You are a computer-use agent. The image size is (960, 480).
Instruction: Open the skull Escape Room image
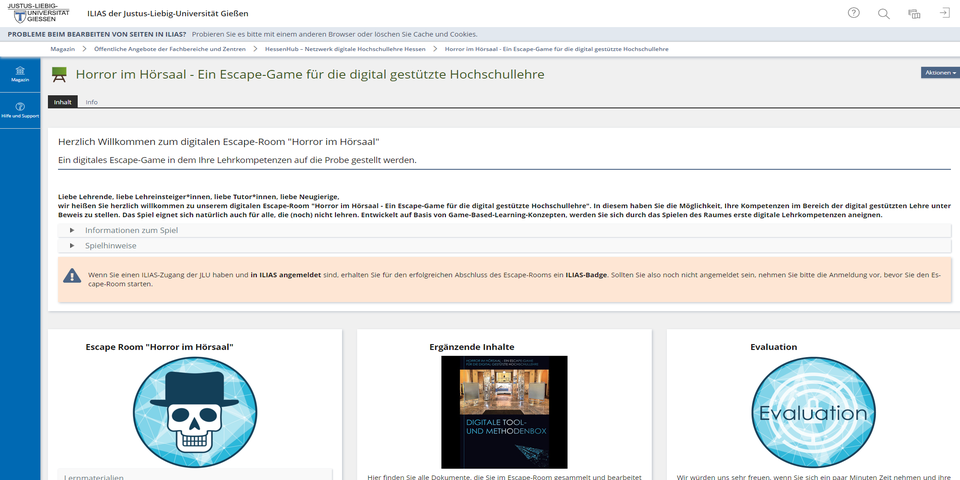point(195,412)
